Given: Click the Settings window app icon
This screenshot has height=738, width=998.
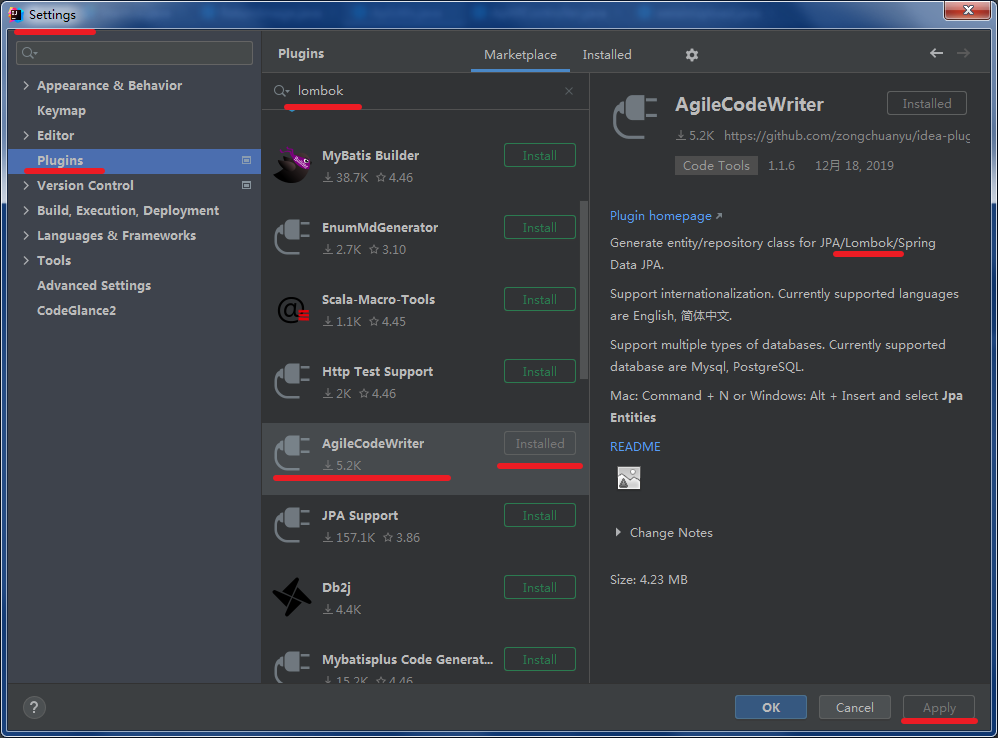Looking at the screenshot, I should [15, 14].
